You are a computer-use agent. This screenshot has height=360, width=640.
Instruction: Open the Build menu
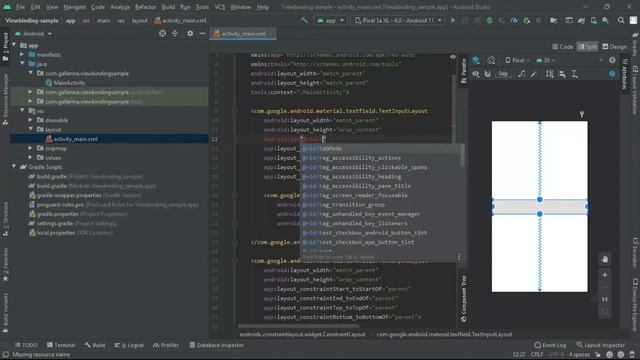[x=168, y=7]
